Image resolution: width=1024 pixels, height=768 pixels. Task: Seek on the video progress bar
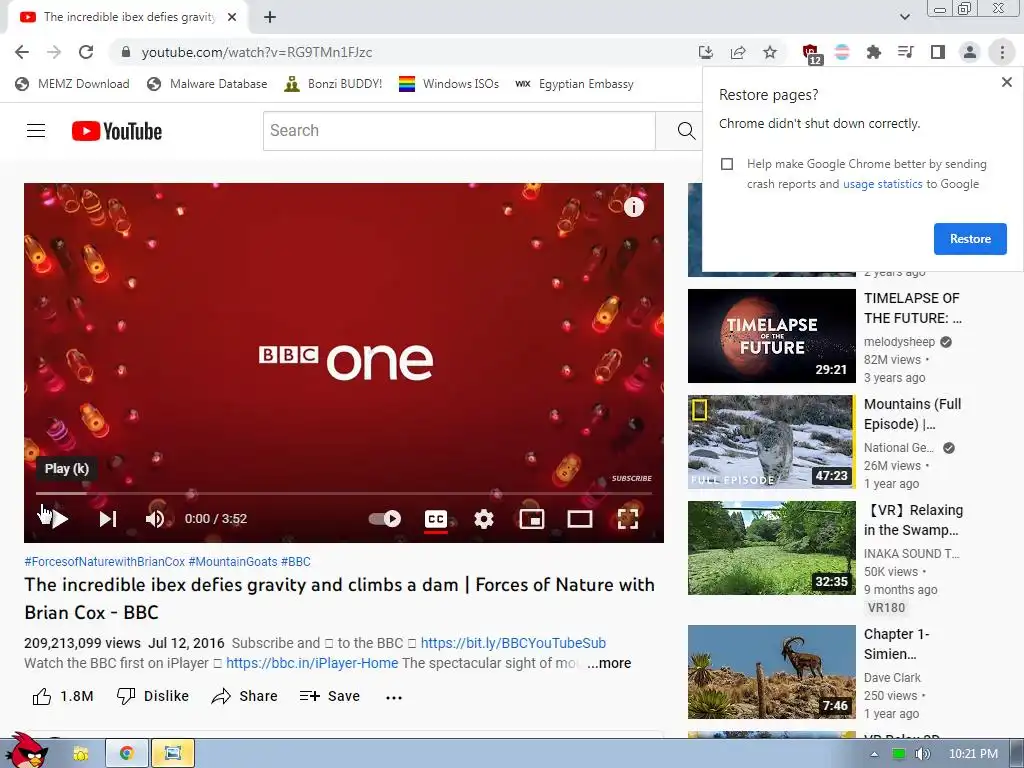(344, 493)
